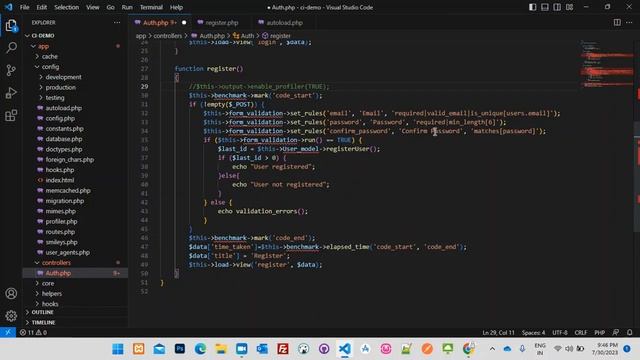
Task: Split the editor to the right
Action: (x=617, y=22)
